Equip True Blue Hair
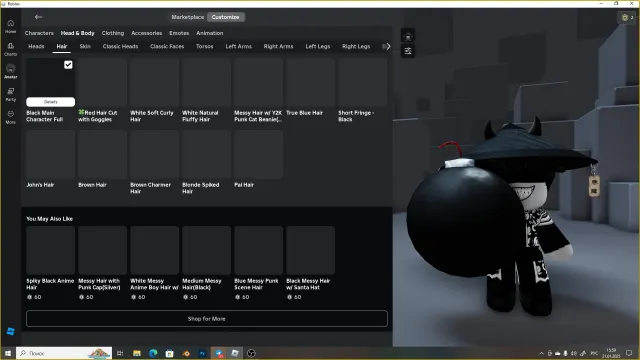This screenshot has width=640, height=360. (x=311, y=82)
